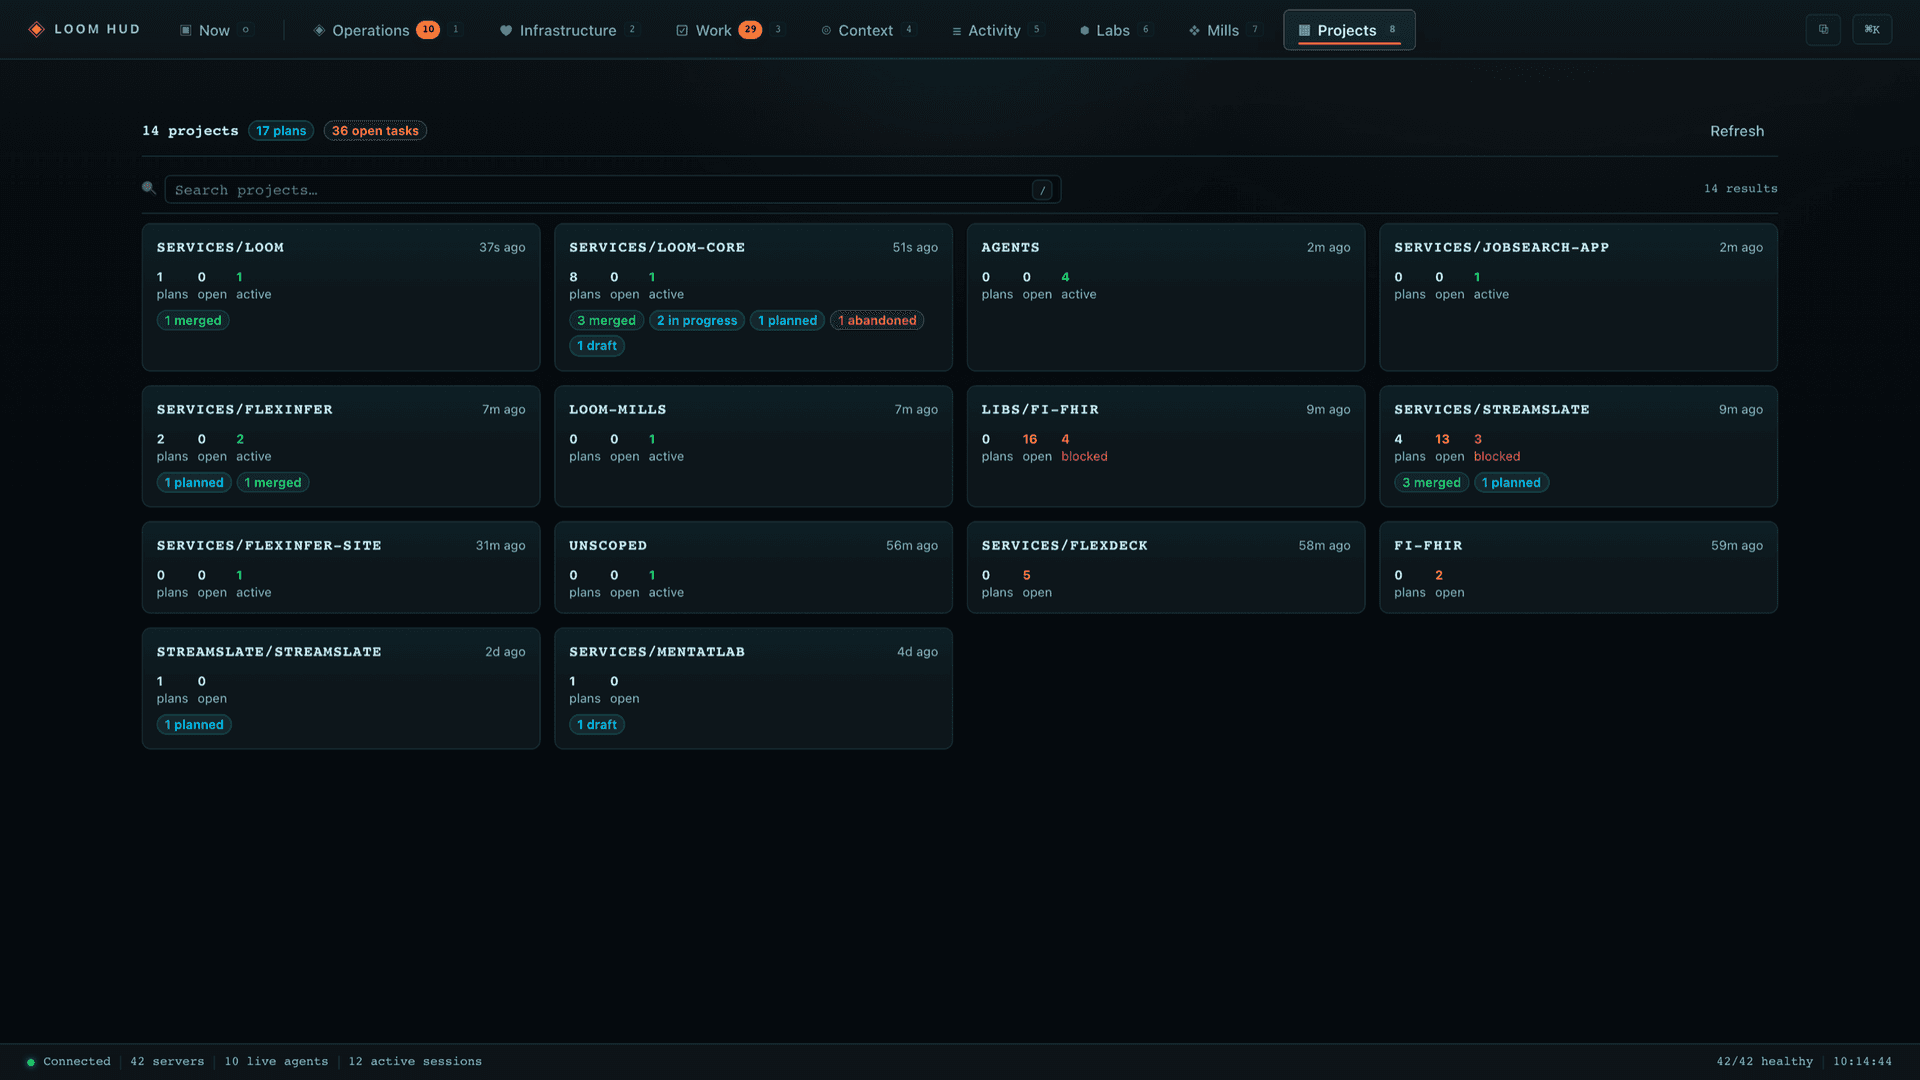1920x1080 pixels.
Task: Click the 1 planned tag in STREAMSLATE/STREAMSLATE
Action: 194,725
